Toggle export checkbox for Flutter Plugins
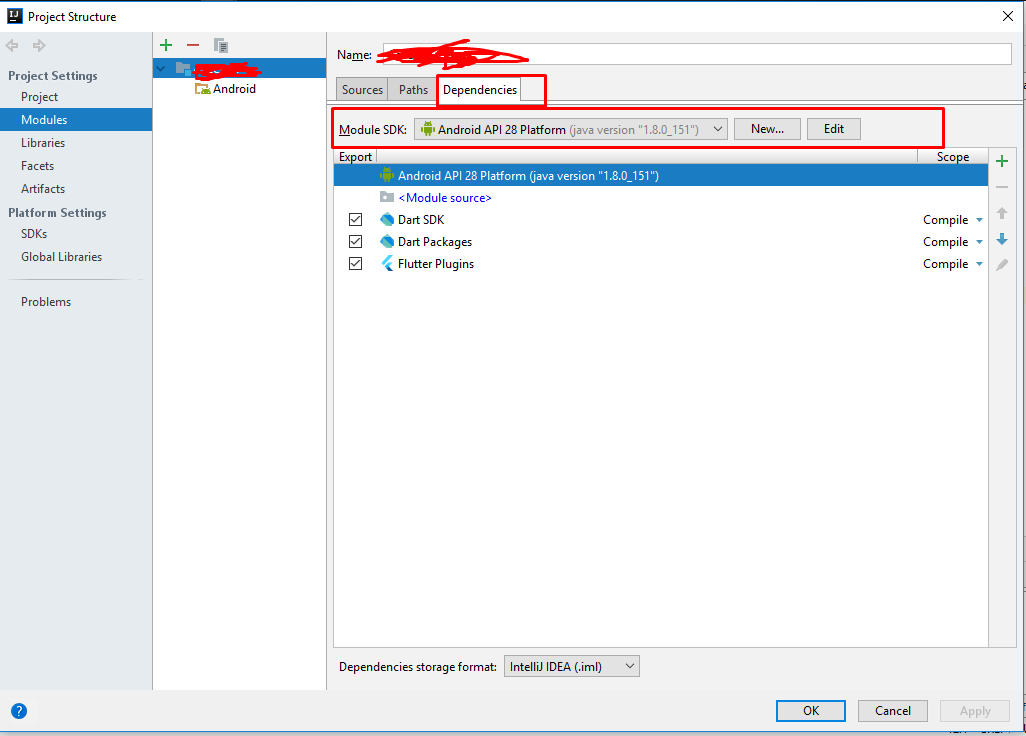The image size is (1026, 736). [355, 264]
